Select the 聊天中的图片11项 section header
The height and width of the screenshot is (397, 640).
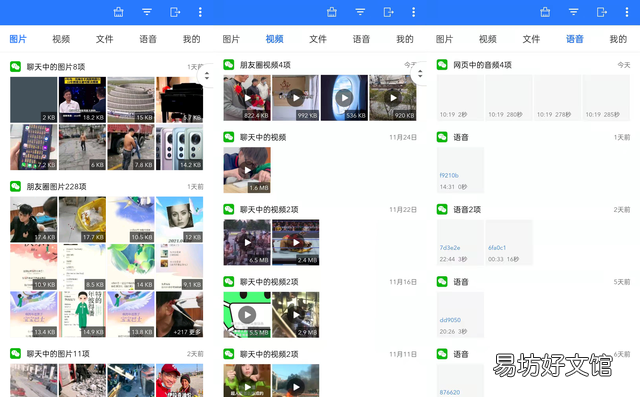(x=58, y=354)
